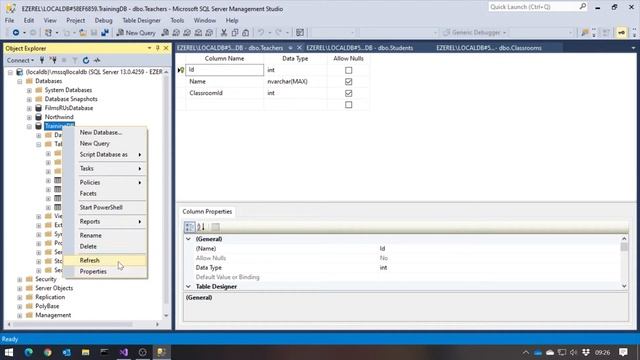Viewport: 640px width, 360px height.
Task: Open the active documents list dropdown arrow
Action: pyautogui.click(x=633, y=48)
